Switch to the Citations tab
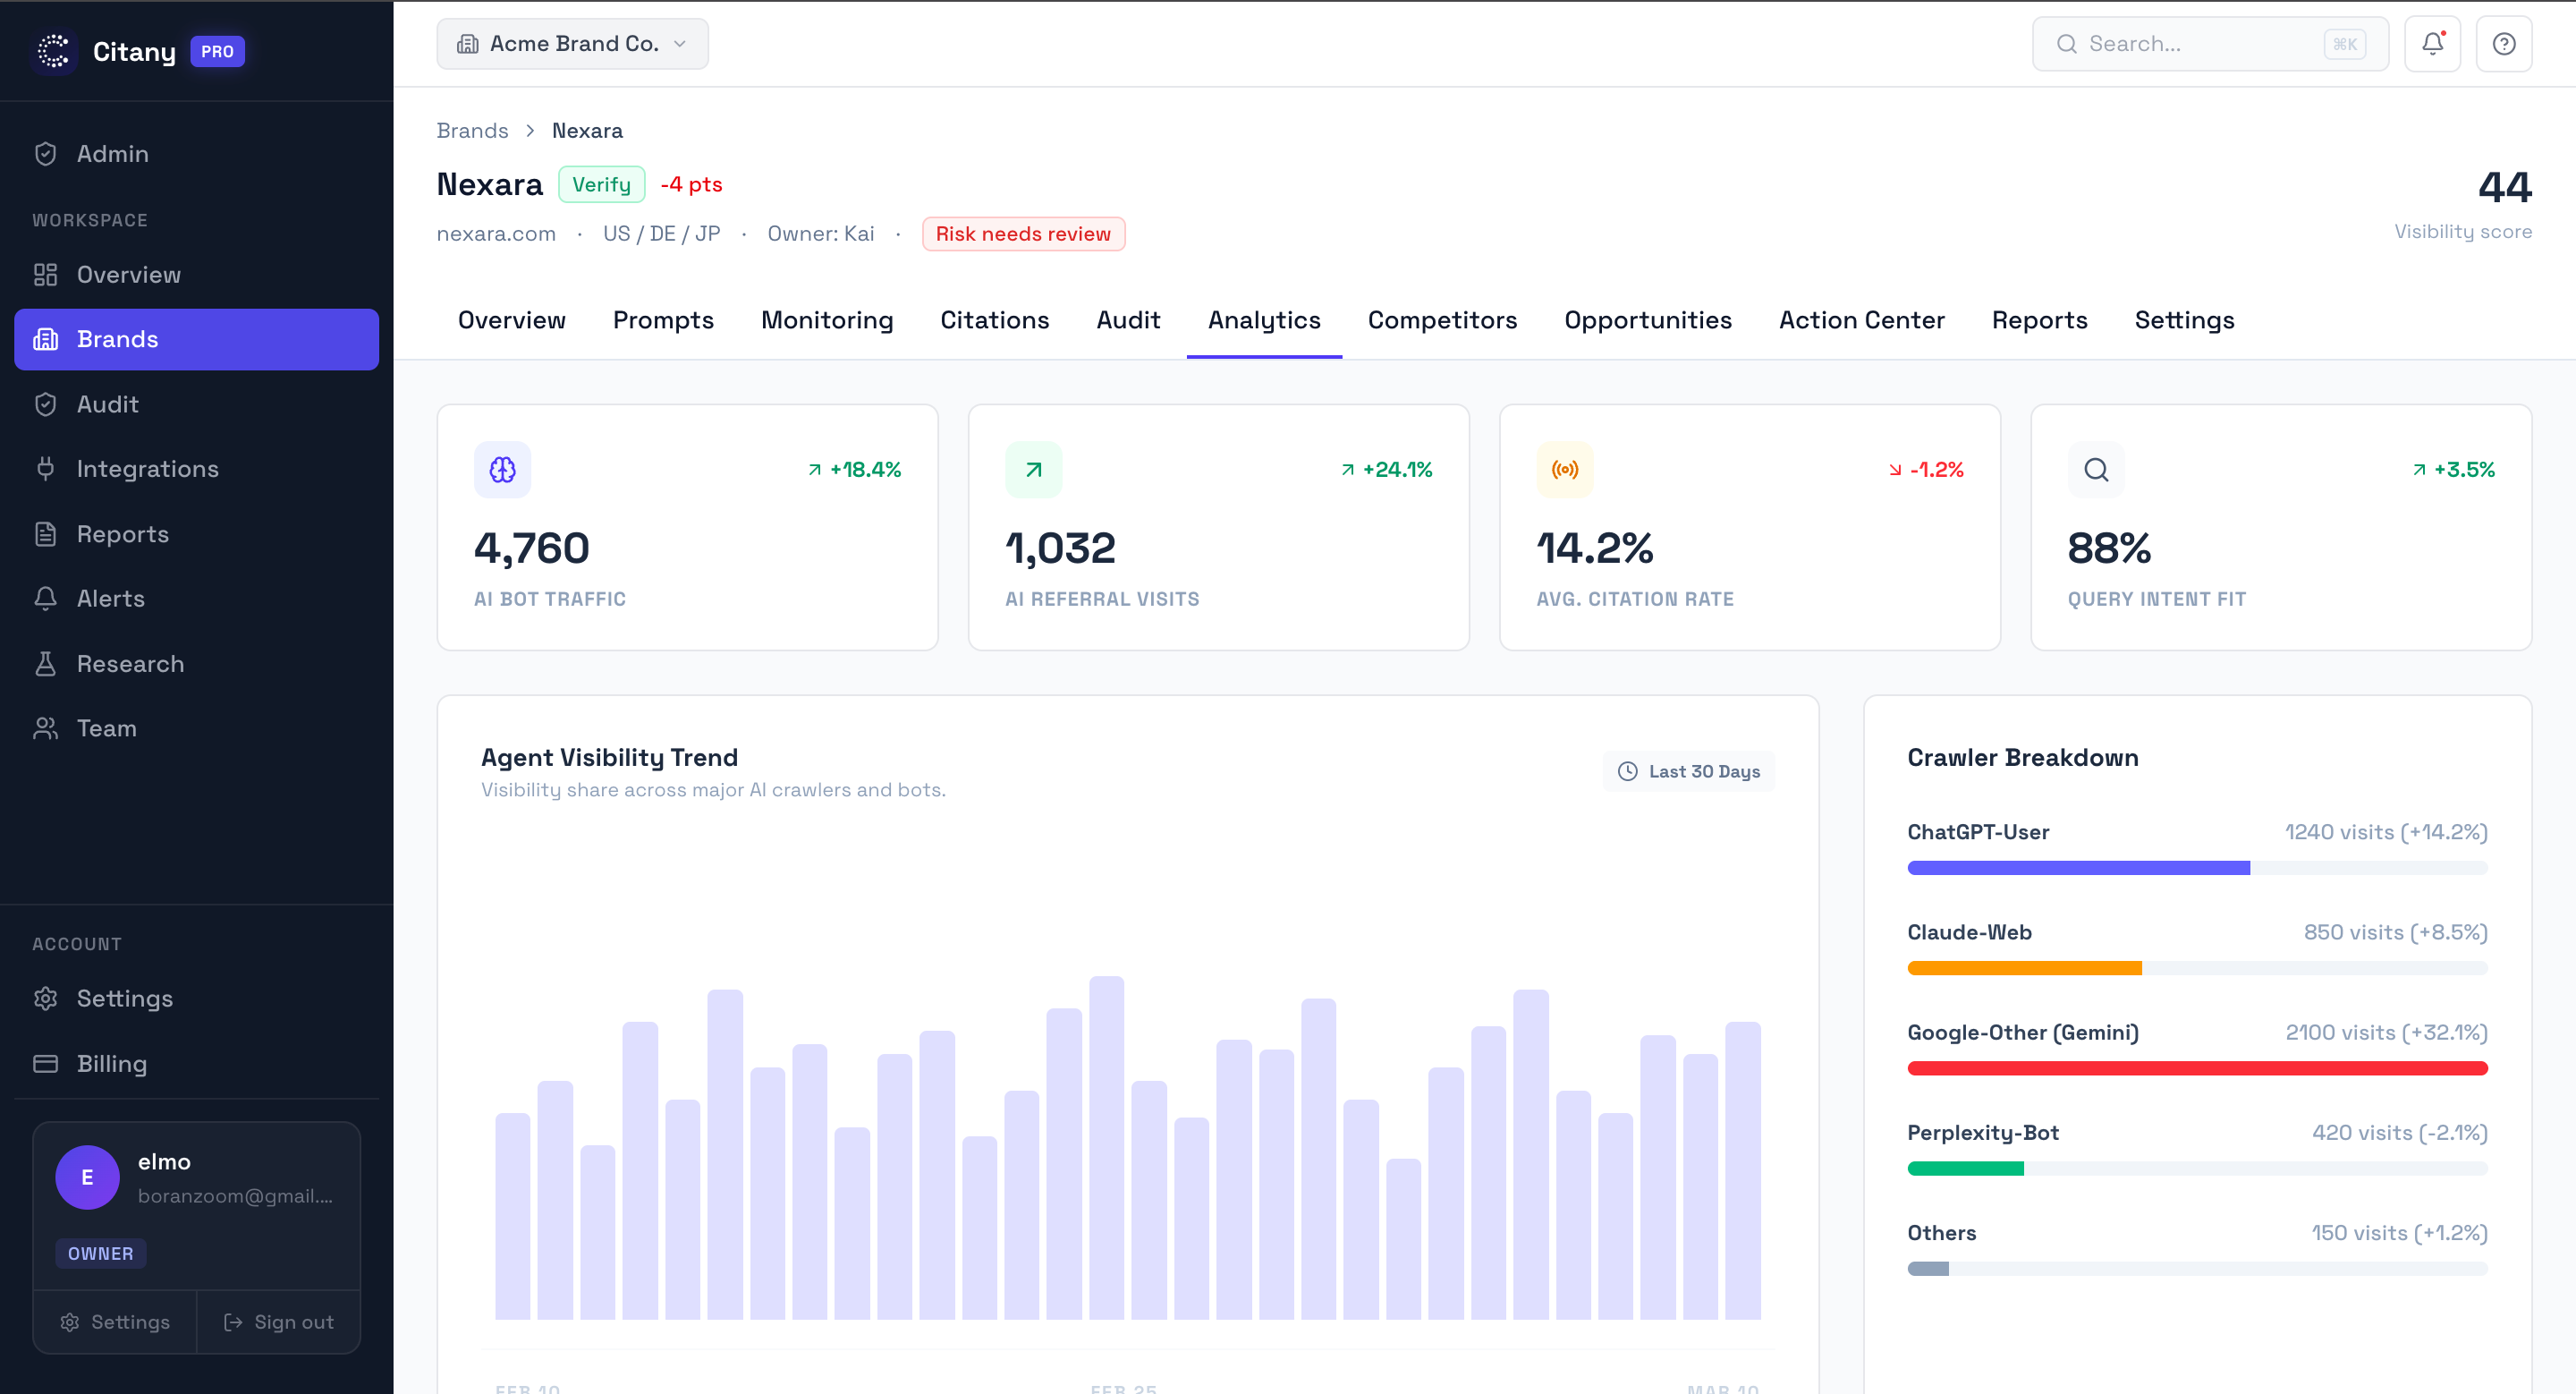Screen dimensions: 2576x1394 (x=994, y=320)
